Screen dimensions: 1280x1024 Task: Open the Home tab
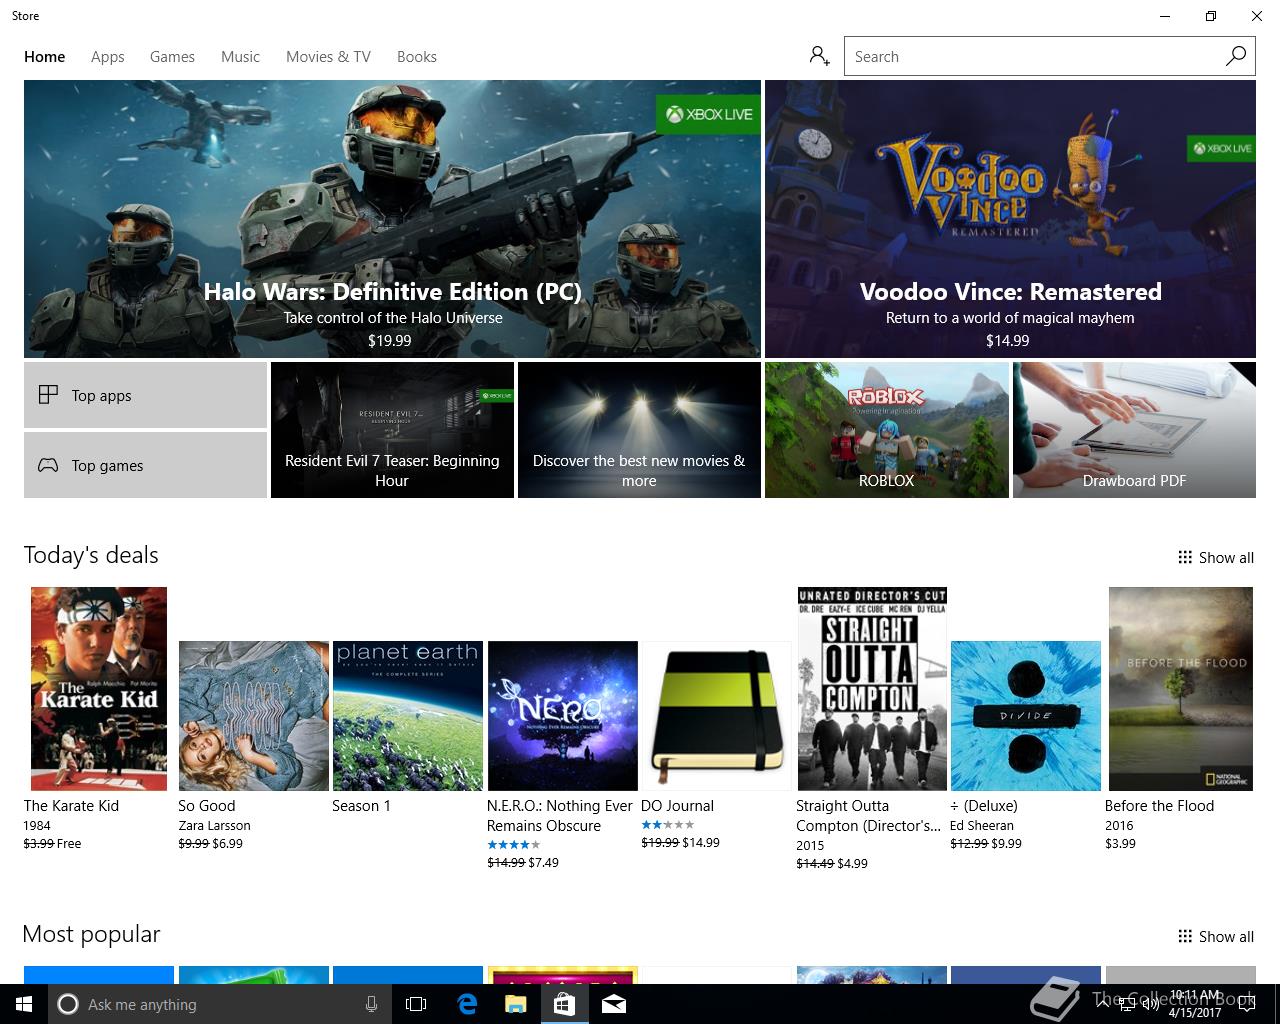coord(44,57)
